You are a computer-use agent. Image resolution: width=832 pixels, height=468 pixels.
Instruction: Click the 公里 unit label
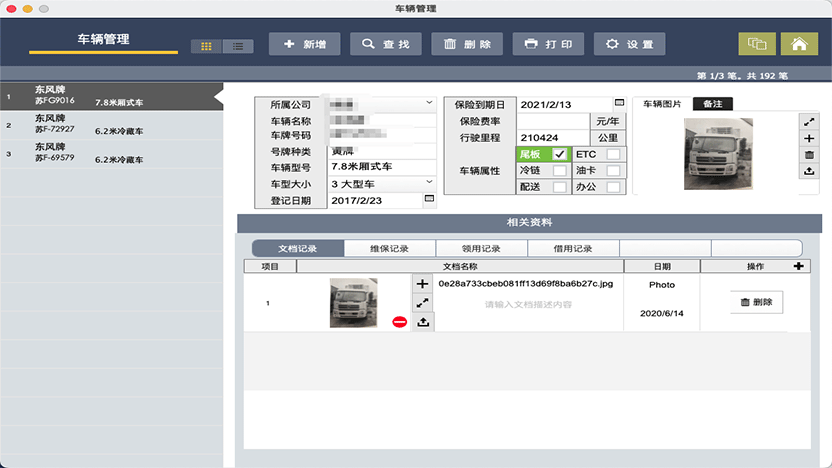click(x=608, y=137)
